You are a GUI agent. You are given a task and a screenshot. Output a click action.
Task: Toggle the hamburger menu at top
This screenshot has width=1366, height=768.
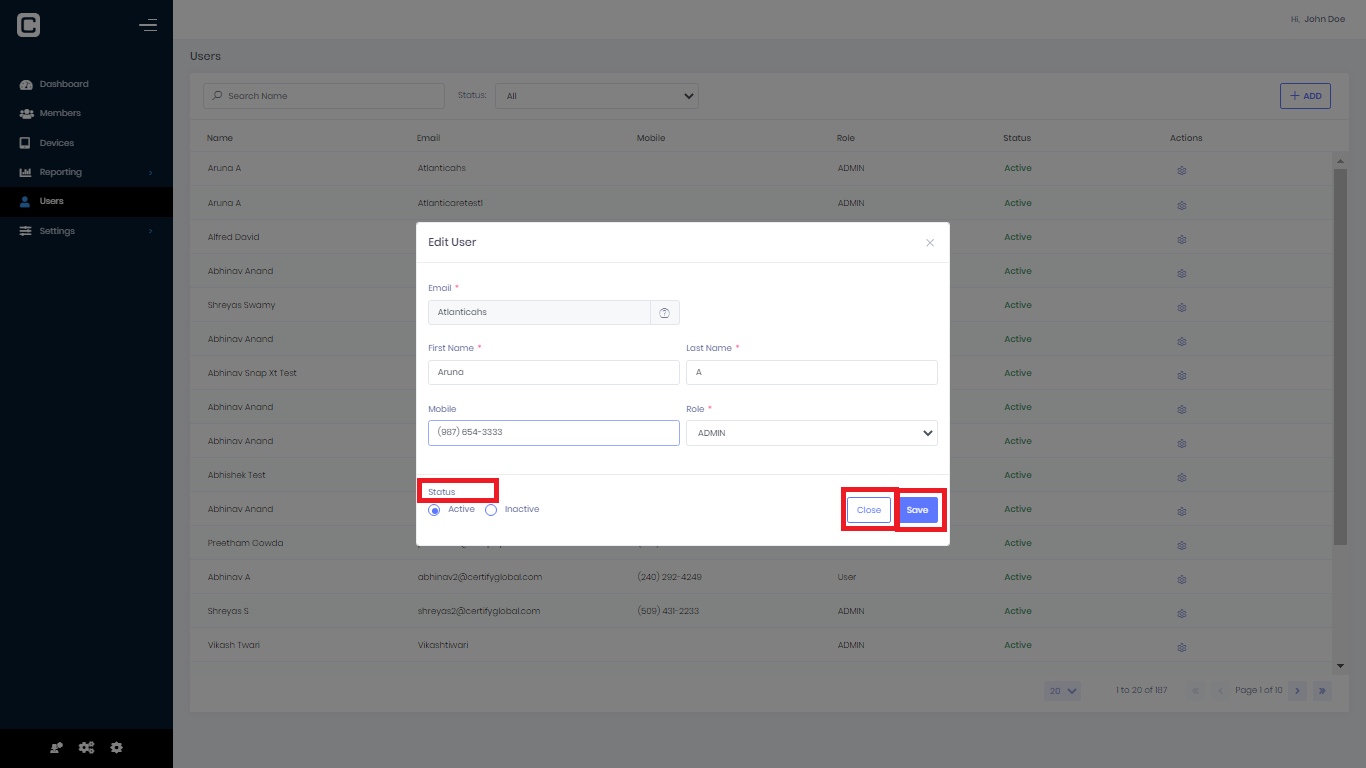coord(148,25)
